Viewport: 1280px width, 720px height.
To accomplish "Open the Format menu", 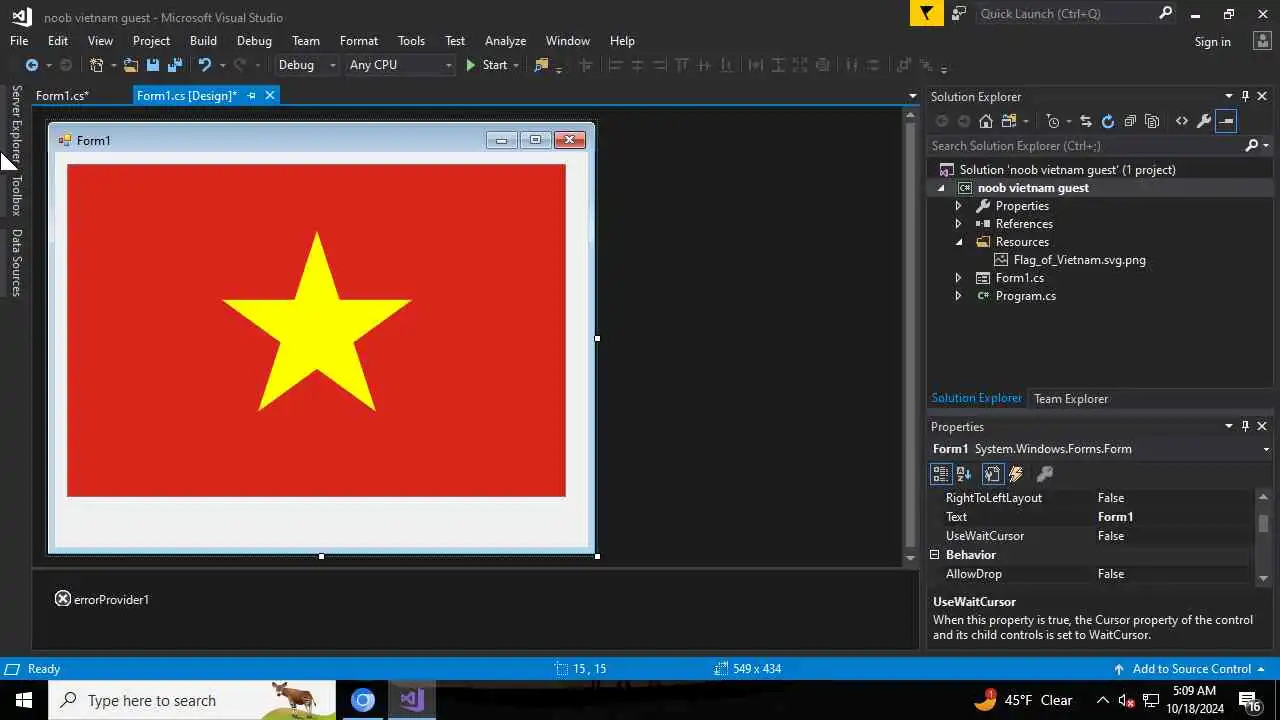I will [x=359, y=41].
